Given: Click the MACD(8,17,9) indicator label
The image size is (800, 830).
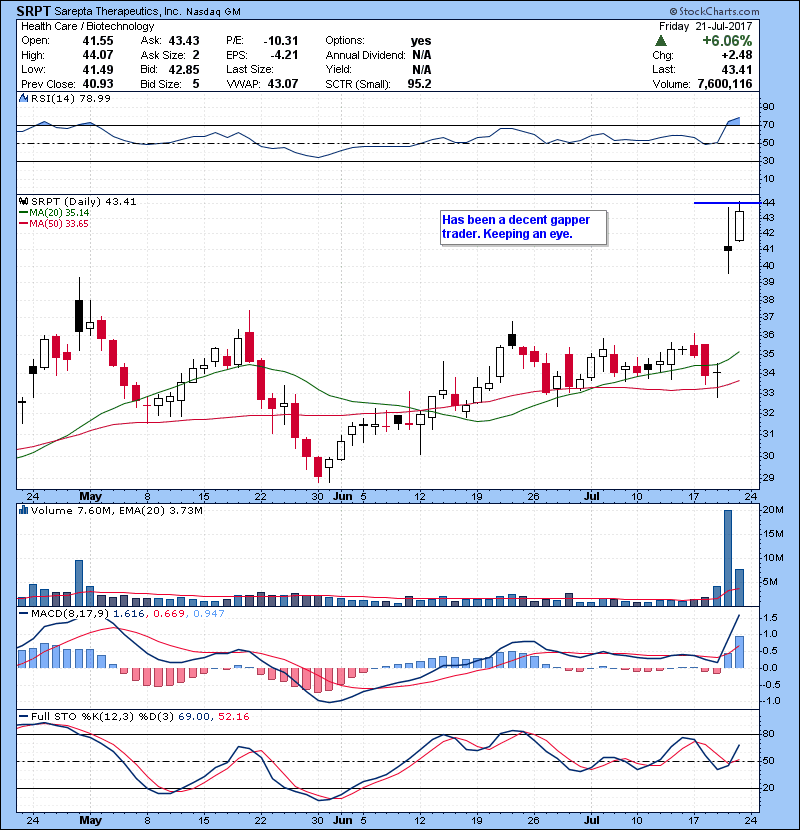Looking at the screenshot, I should pyautogui.click(x=70, y=614).
